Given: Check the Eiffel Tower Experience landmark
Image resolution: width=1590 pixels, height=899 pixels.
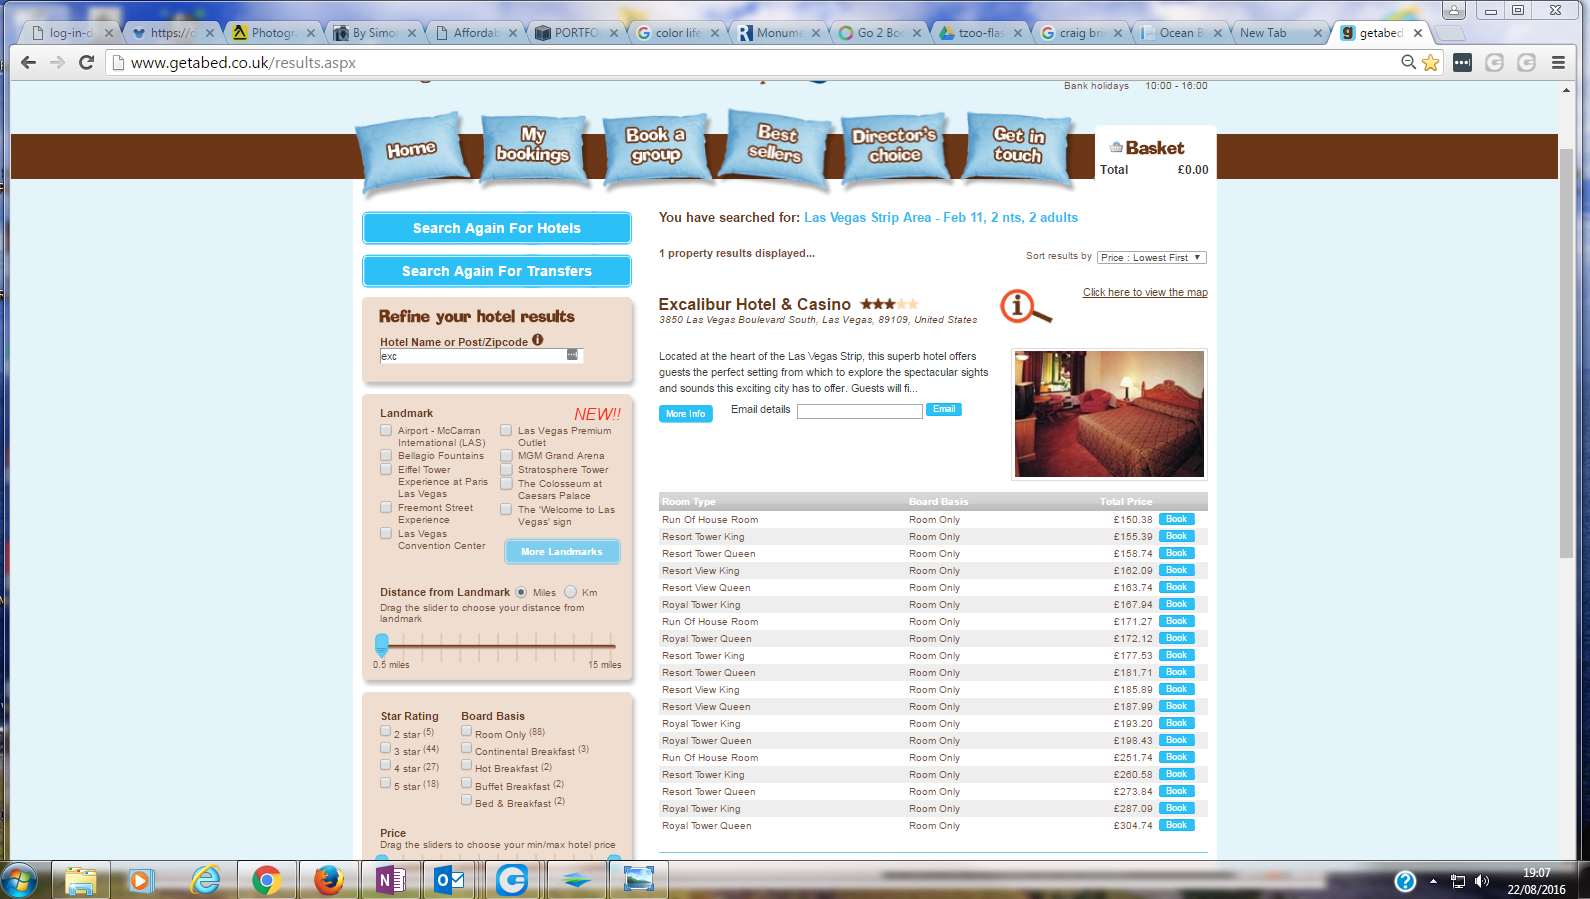Looking at the screenshot, I should (x=386, y=469).
